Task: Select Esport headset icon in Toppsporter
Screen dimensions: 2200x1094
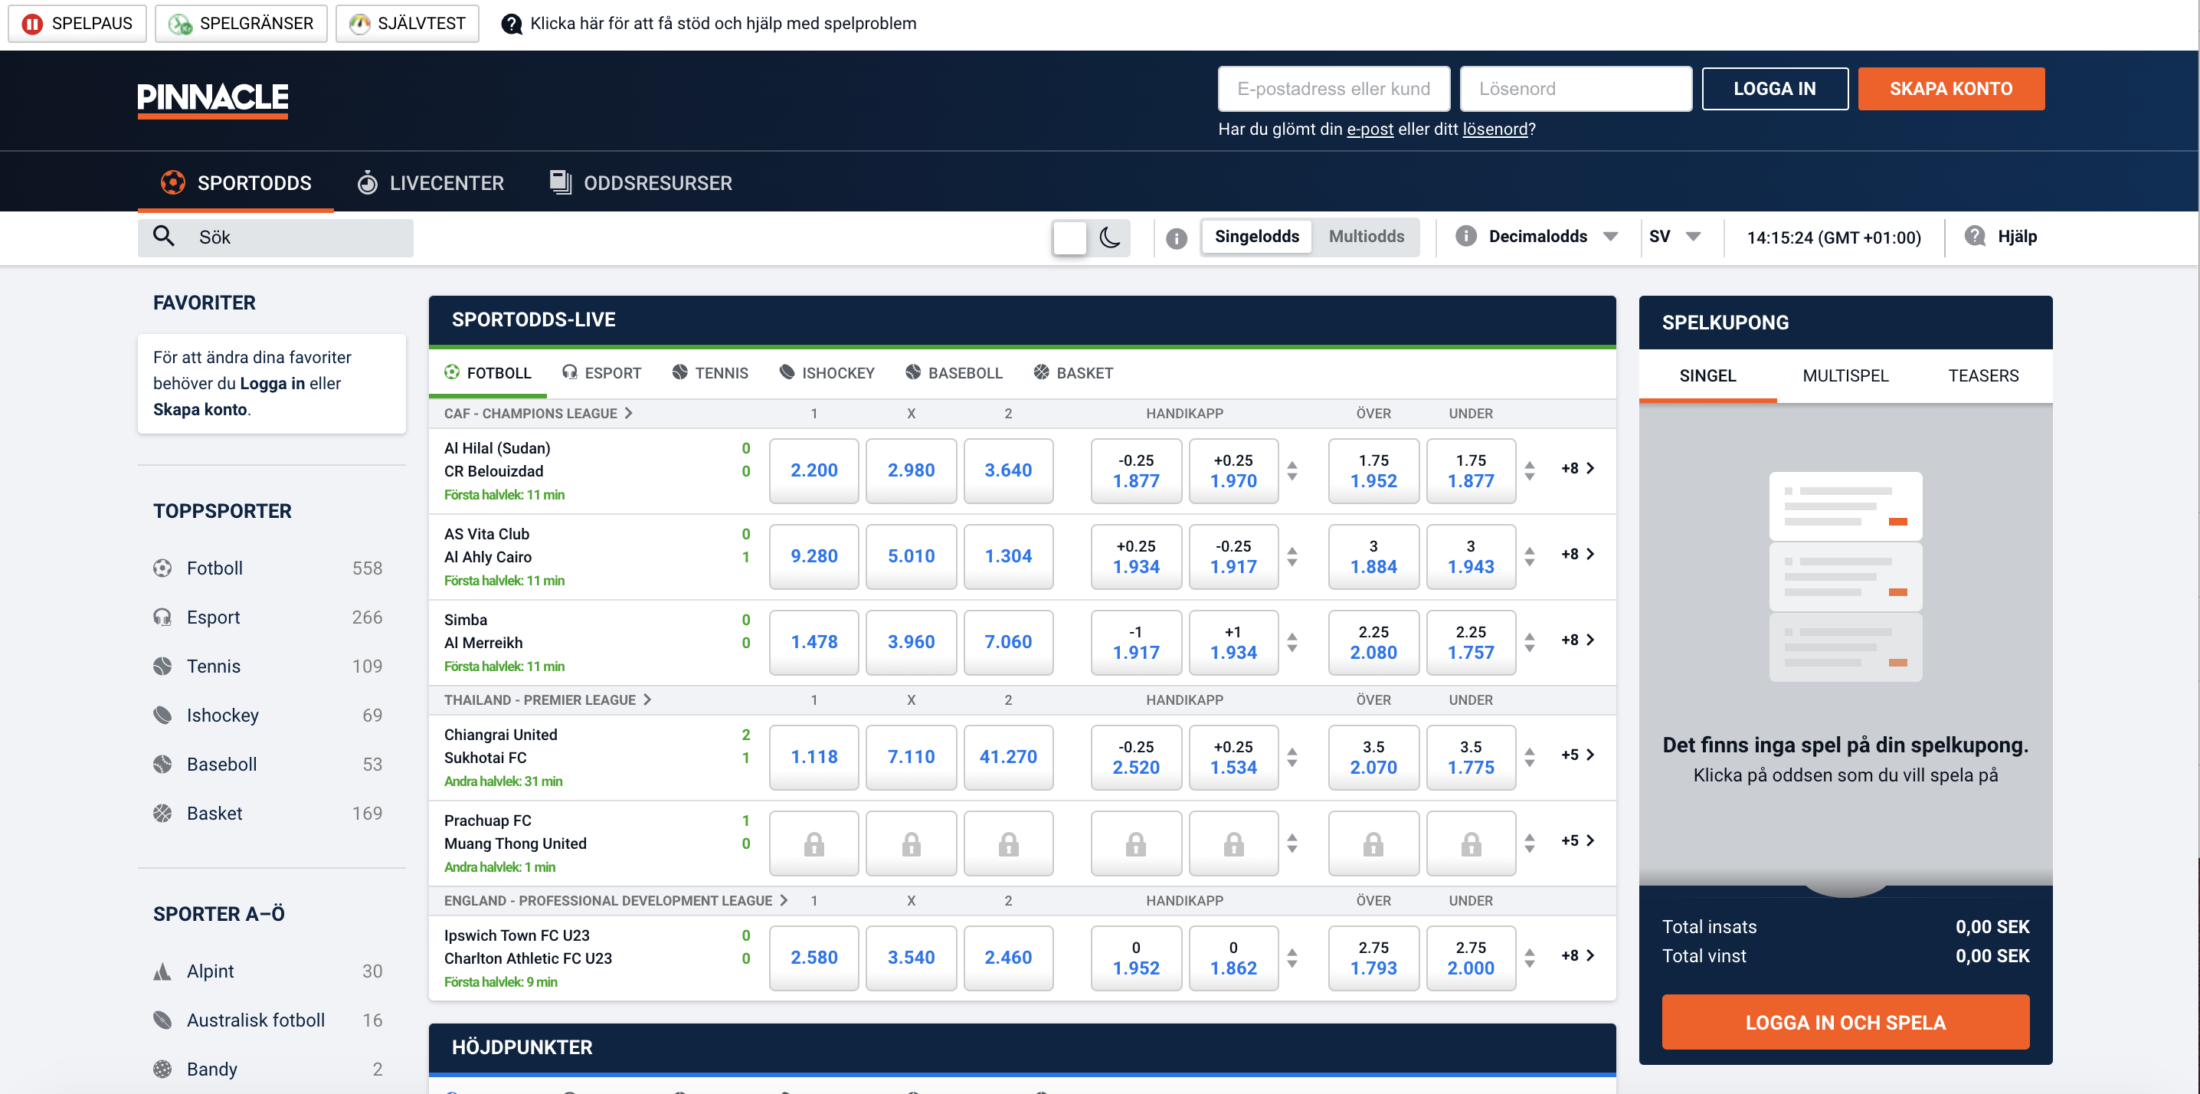Action: tap(162, 617)
